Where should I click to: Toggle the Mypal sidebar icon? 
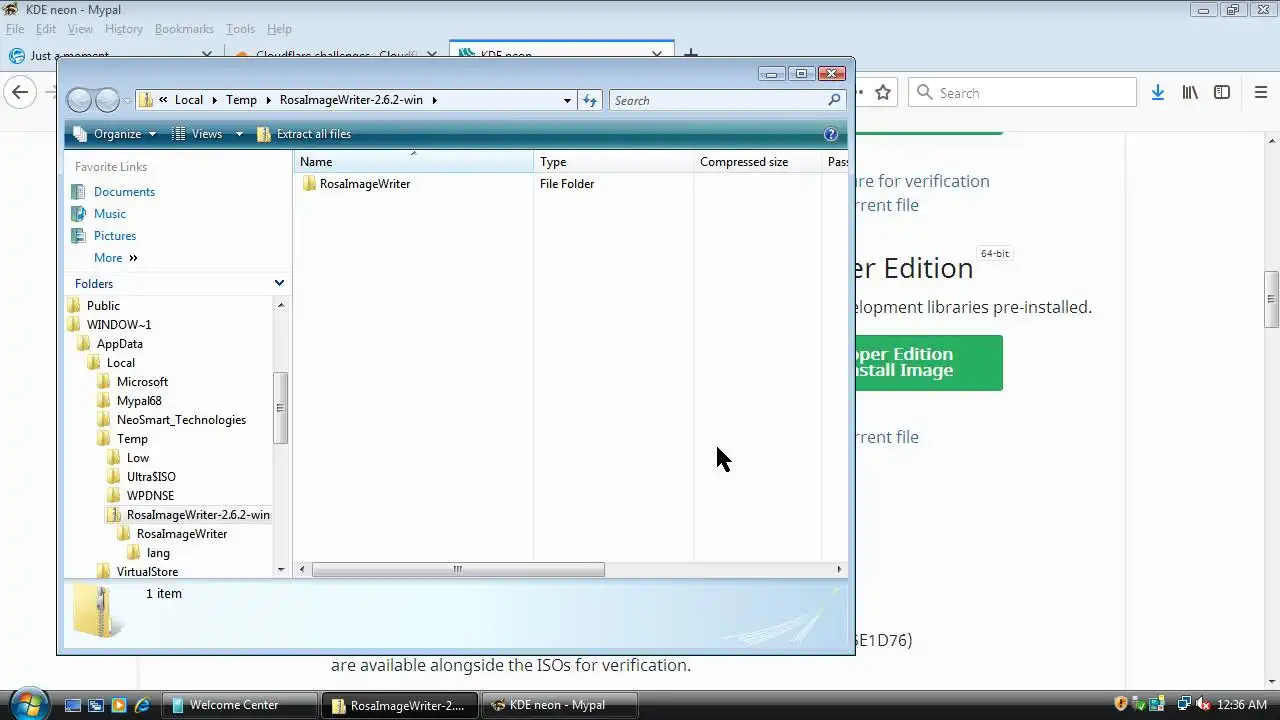pos(1222,93)
